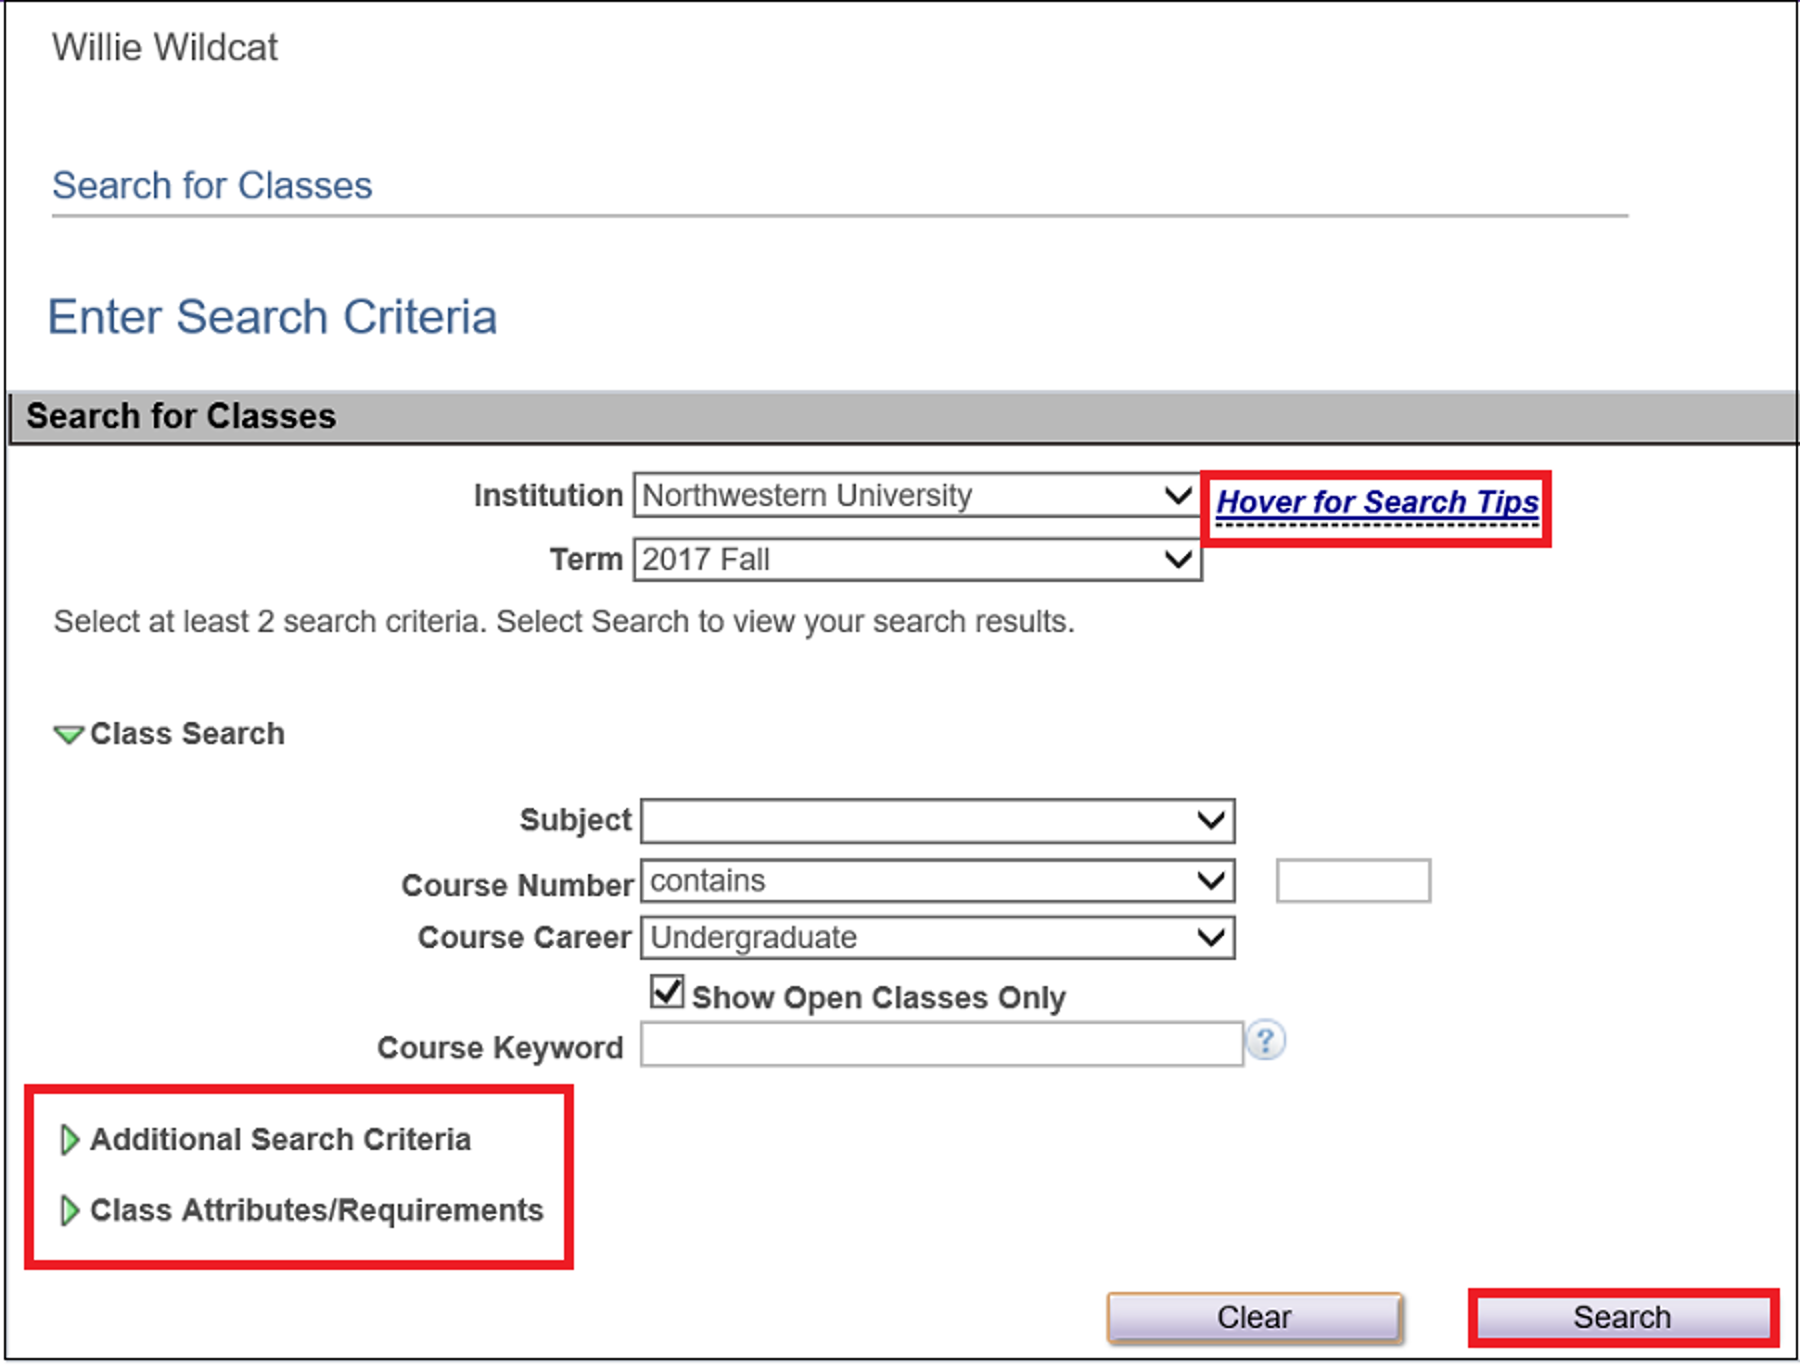Click the Clear button
Viewport: 1800px width, 1366px height.
click(1254, 1317)
